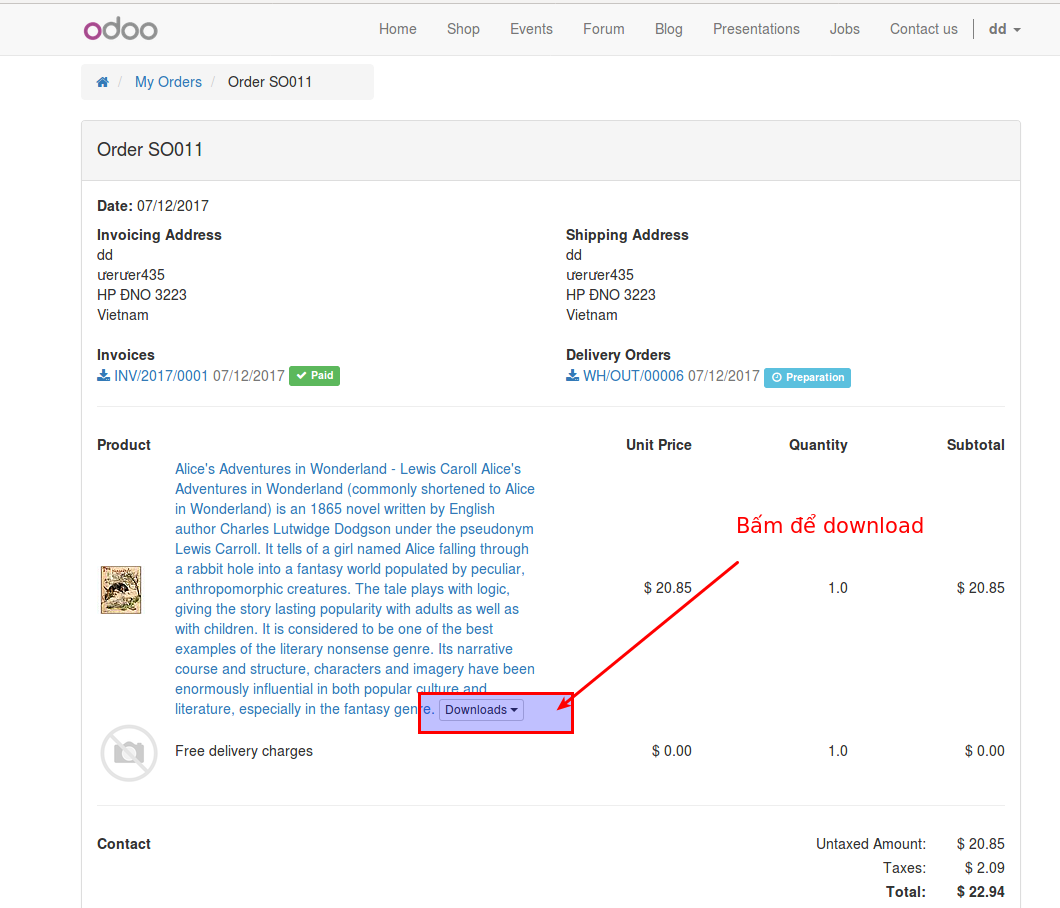Viewport: 1060px width, 908px height.
Task: Click the Alice book subtotal $ 20.85
Action: pyautogui.click(x=980, y=588)
